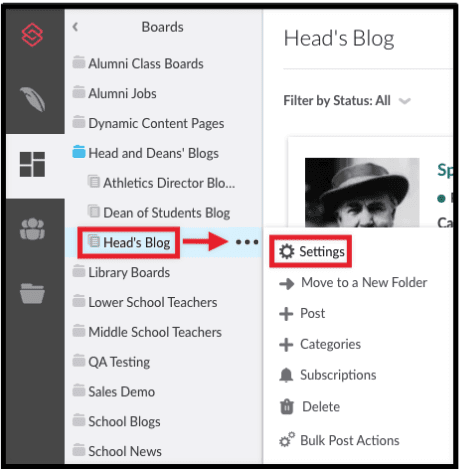Select Move to a New Folder option
Screen dimensions: 460x470
click(x=353, y=283)
